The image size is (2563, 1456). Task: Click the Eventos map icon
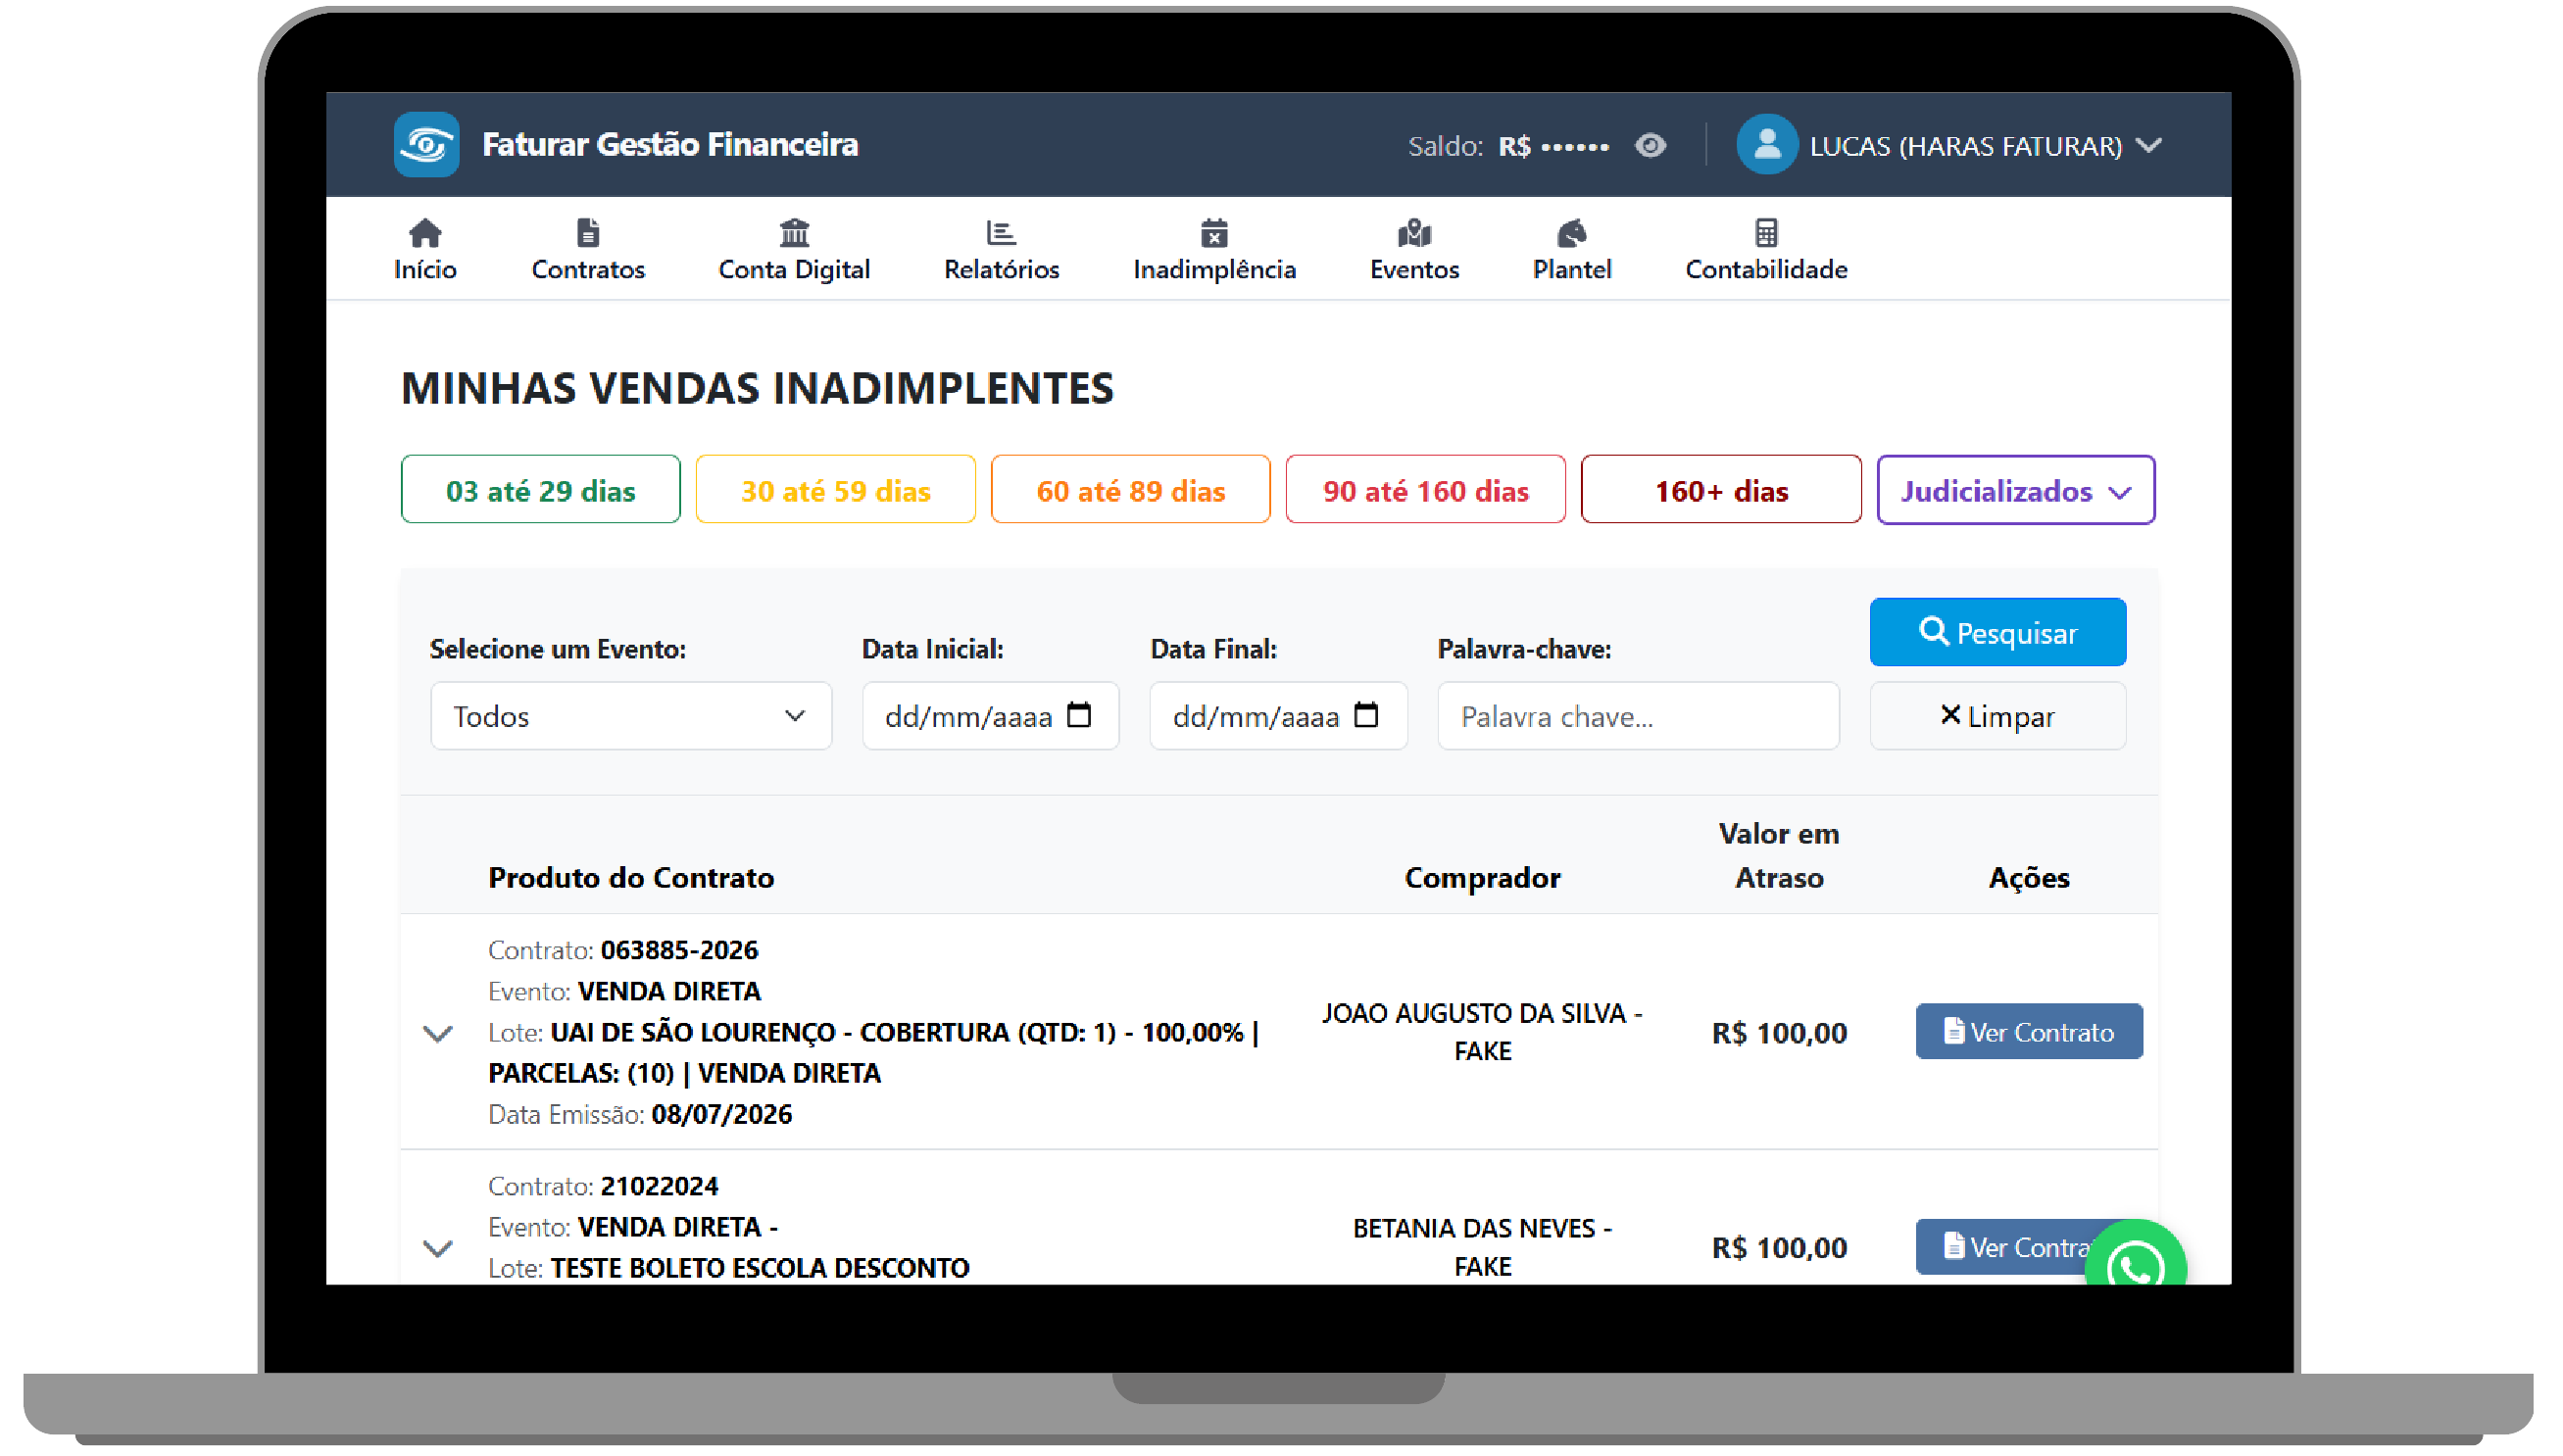click(1417, 233)
